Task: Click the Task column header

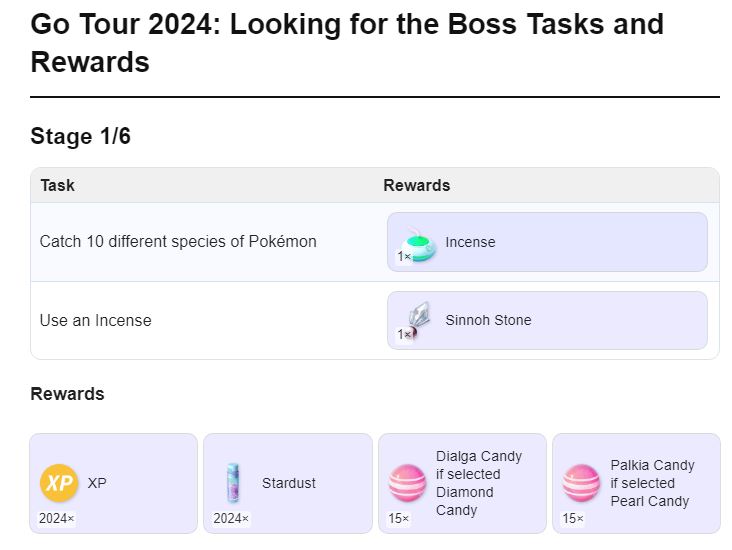Action: (x=57, y=185)
